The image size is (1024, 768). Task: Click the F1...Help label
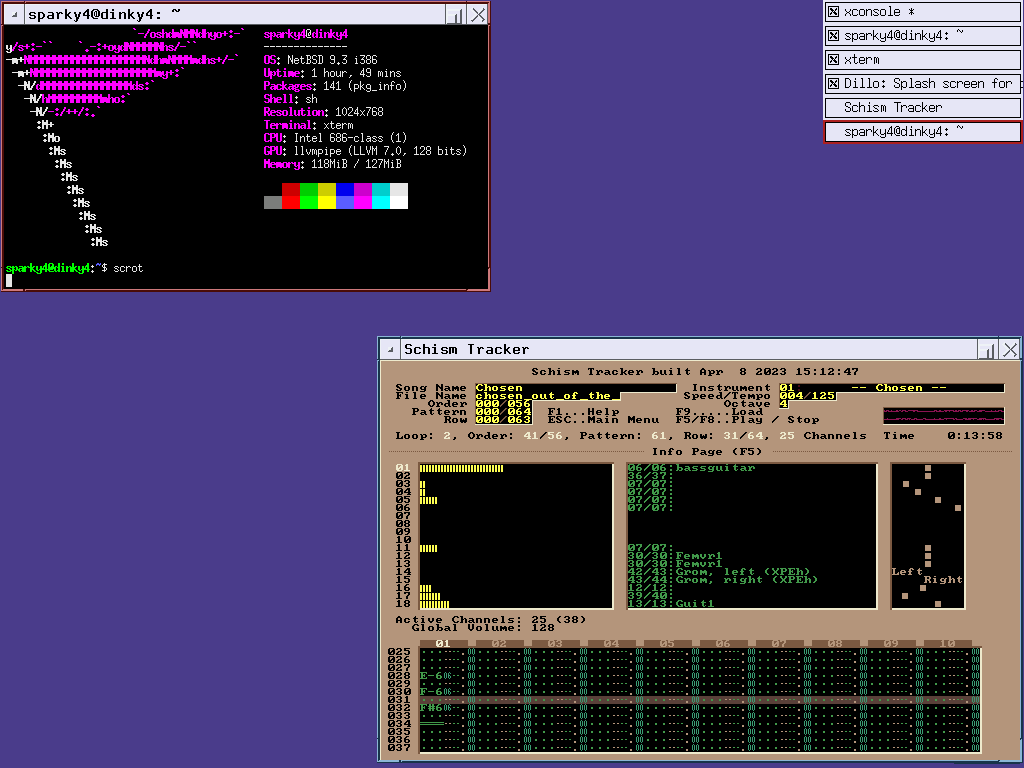pos(583,412)
